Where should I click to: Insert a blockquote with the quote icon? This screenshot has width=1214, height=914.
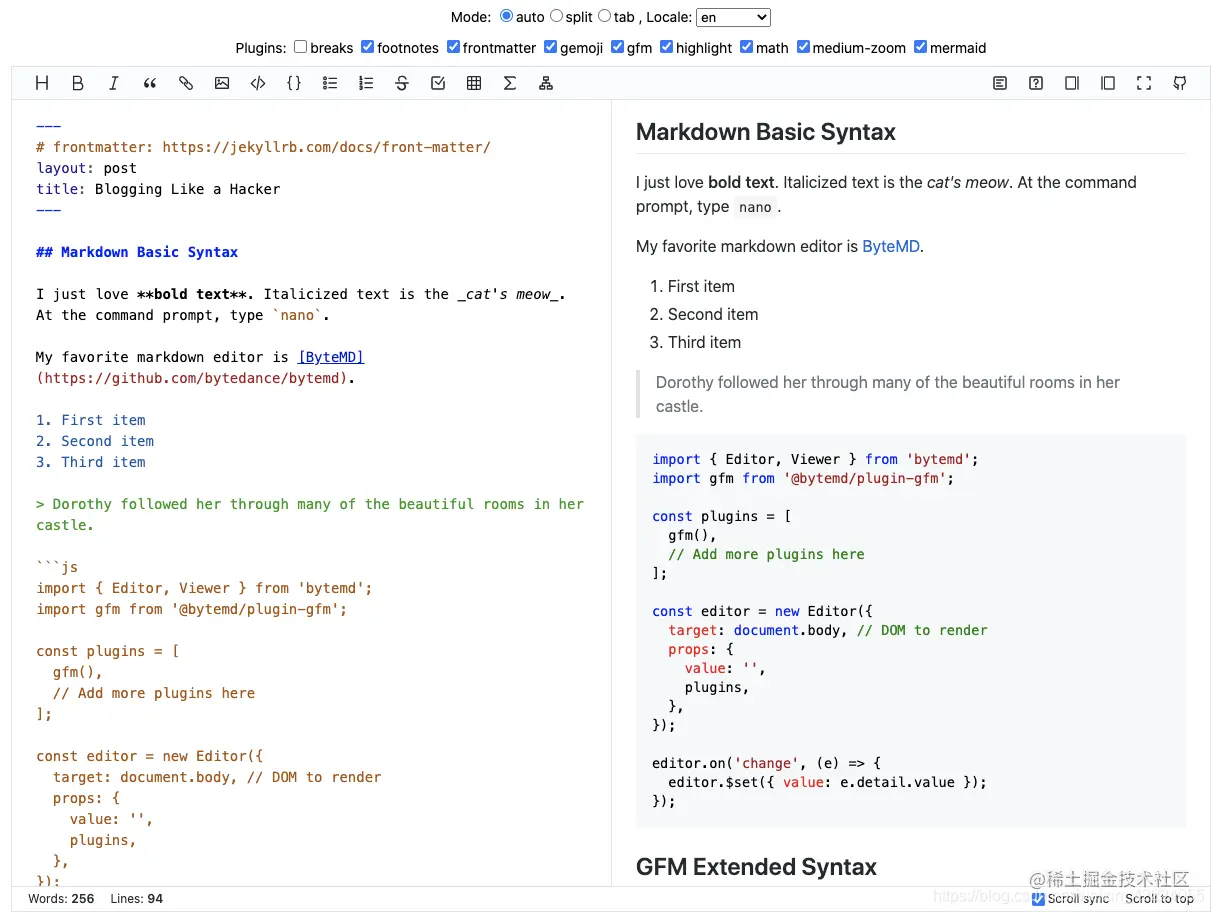[x=150, y=83]
